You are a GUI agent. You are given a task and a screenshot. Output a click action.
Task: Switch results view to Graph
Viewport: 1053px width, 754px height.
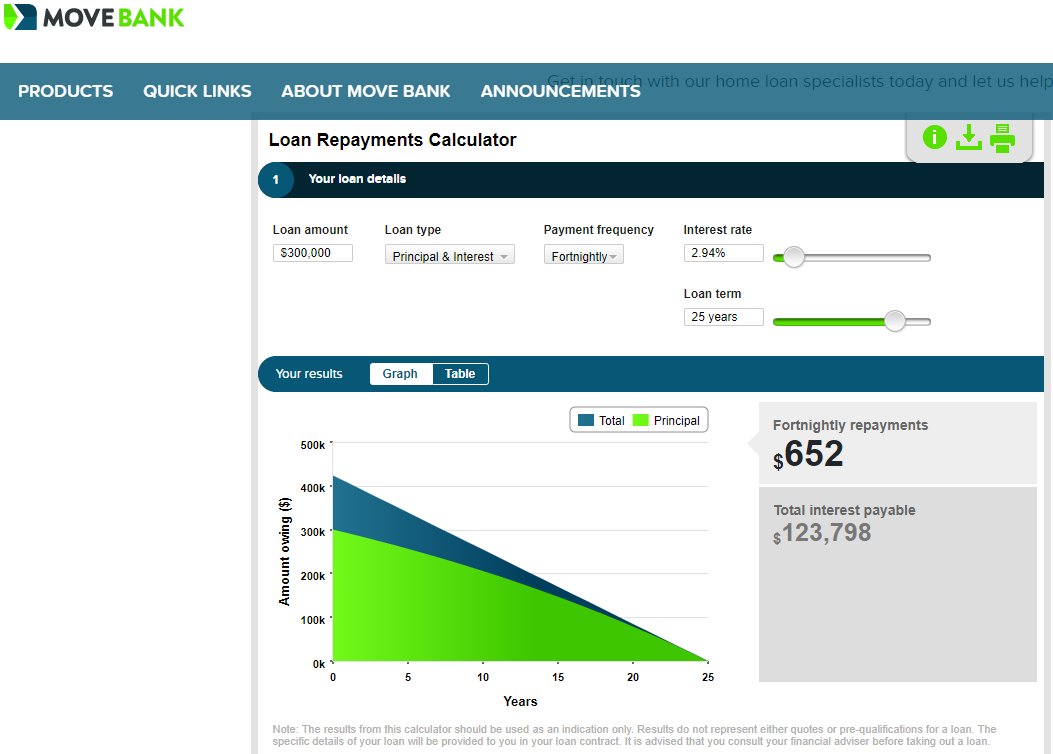click(400, 374)
